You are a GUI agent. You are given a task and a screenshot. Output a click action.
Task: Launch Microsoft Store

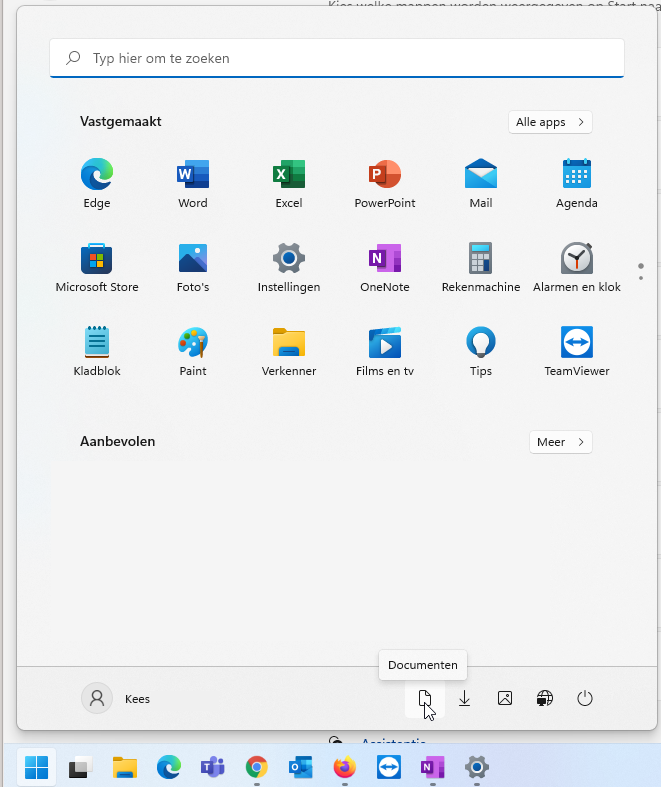click(x=97, y=268)
